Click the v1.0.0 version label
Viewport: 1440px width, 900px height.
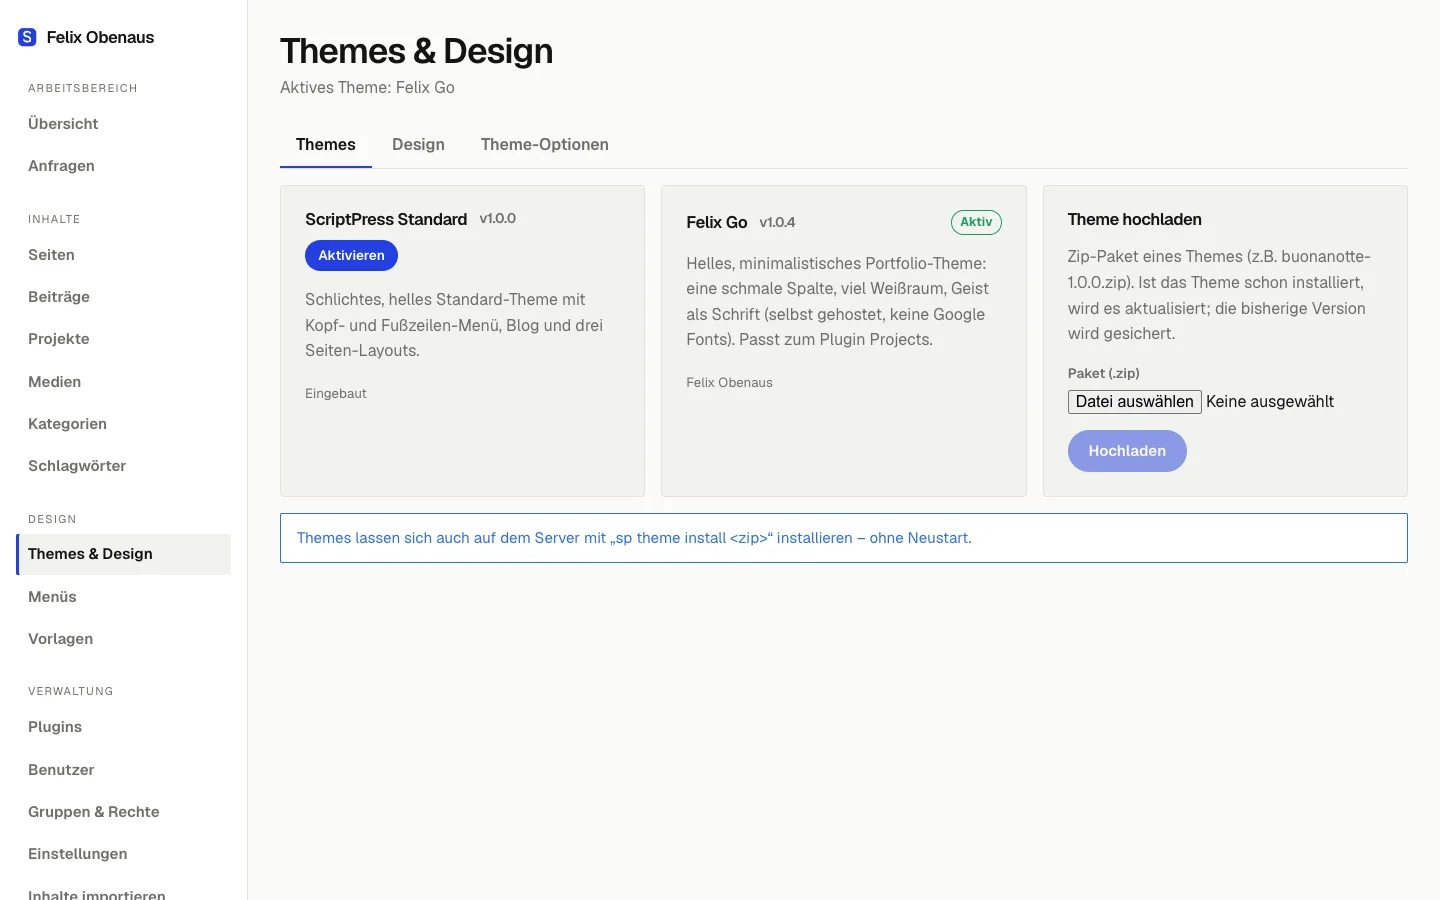[498, 218]
